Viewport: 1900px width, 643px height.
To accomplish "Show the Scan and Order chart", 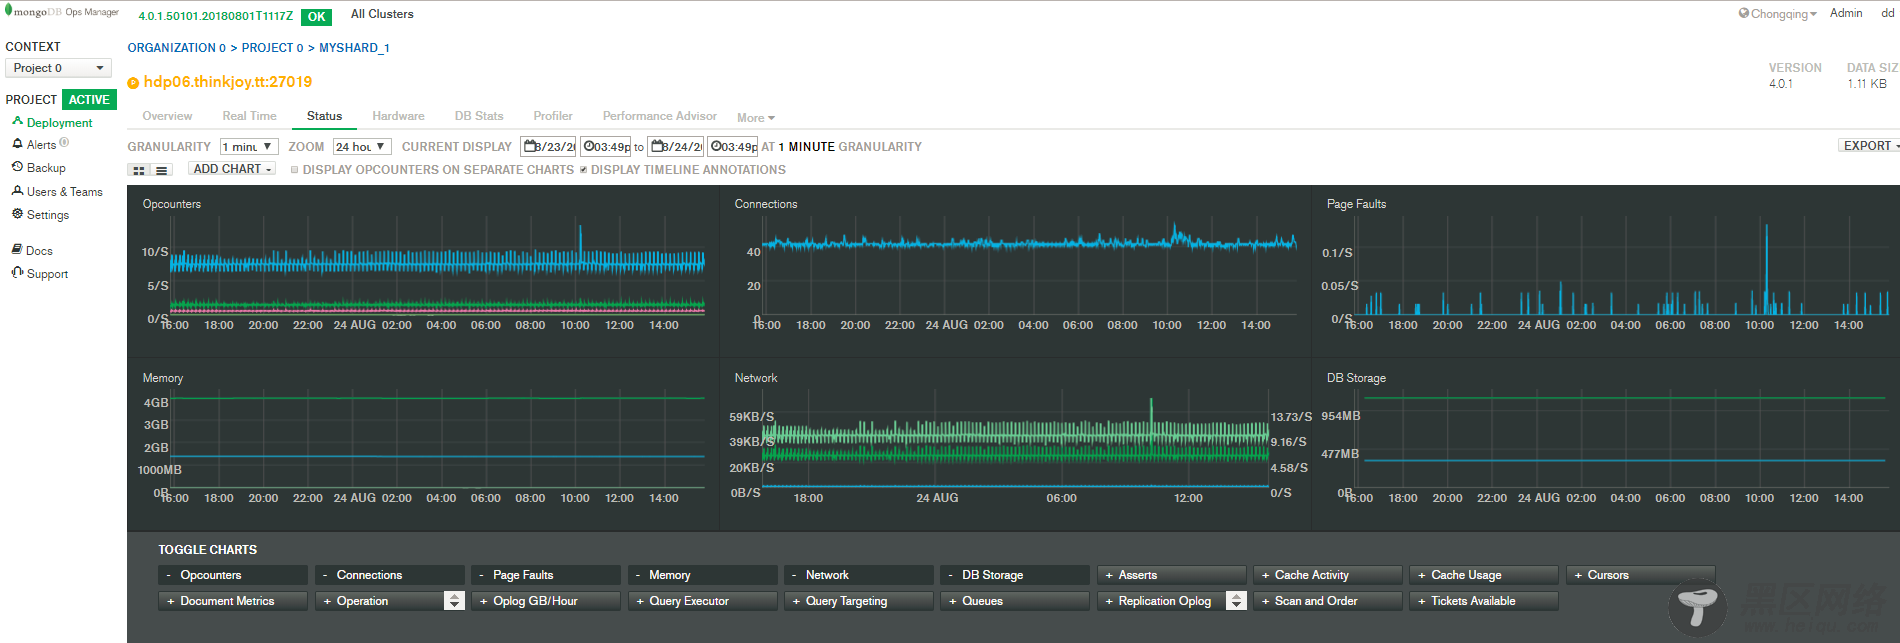I will point(1328,601).
